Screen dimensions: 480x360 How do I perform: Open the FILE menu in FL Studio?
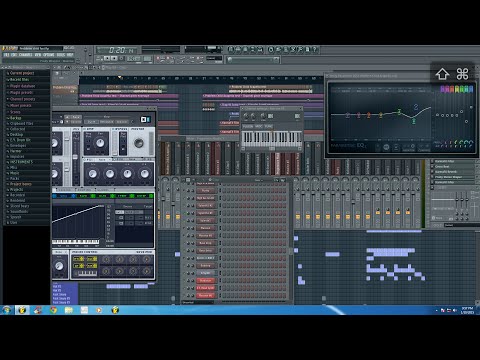(6, 55)
